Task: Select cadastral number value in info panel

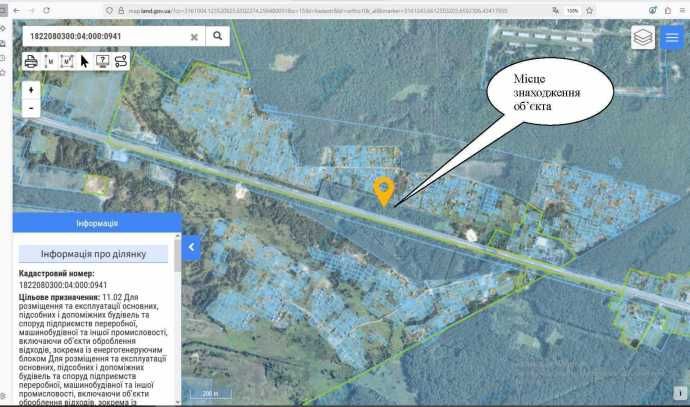Action: coord(63,285)
